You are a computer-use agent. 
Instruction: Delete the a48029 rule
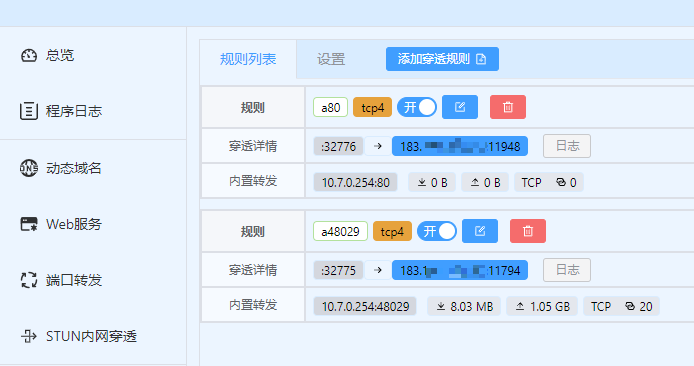[528, 231]
